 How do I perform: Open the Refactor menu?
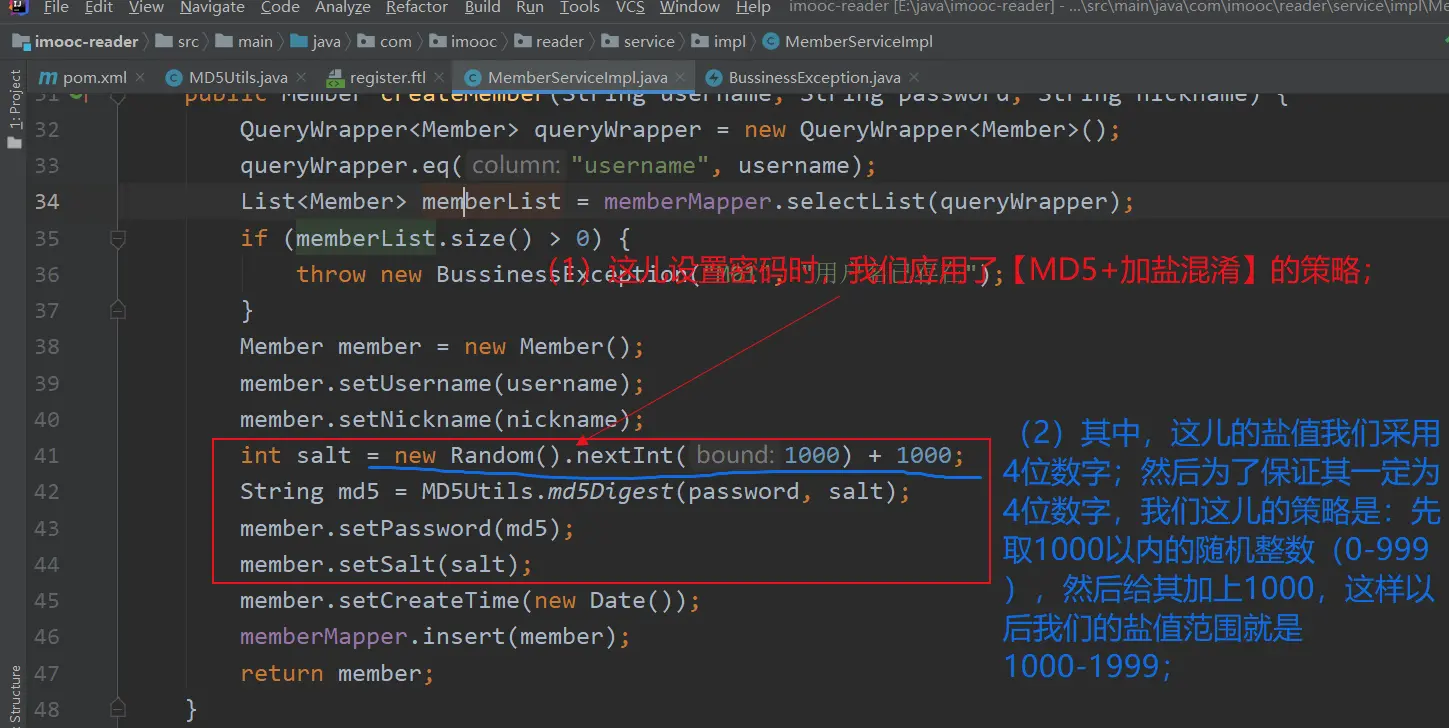point(416,8)
